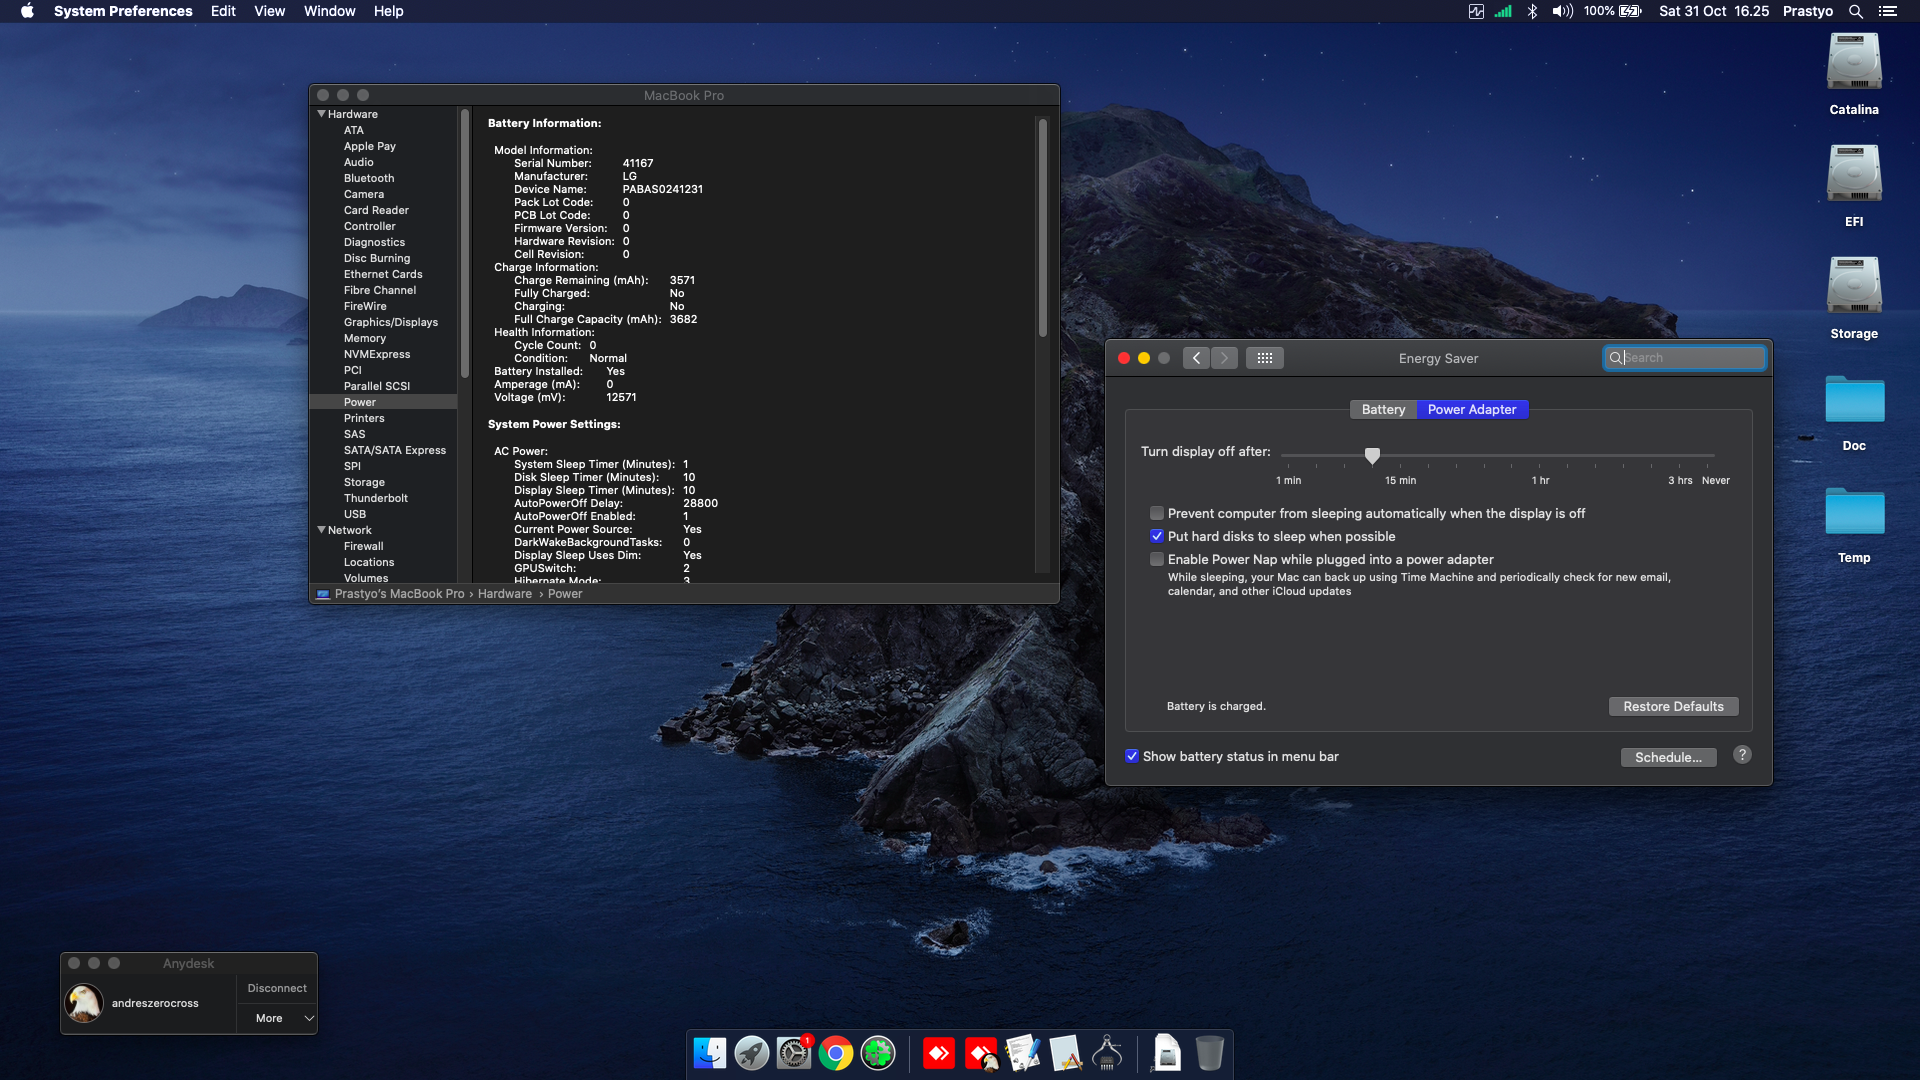Switch to the Battery tab
1920x1080 pixels.
click(1383, 410)
